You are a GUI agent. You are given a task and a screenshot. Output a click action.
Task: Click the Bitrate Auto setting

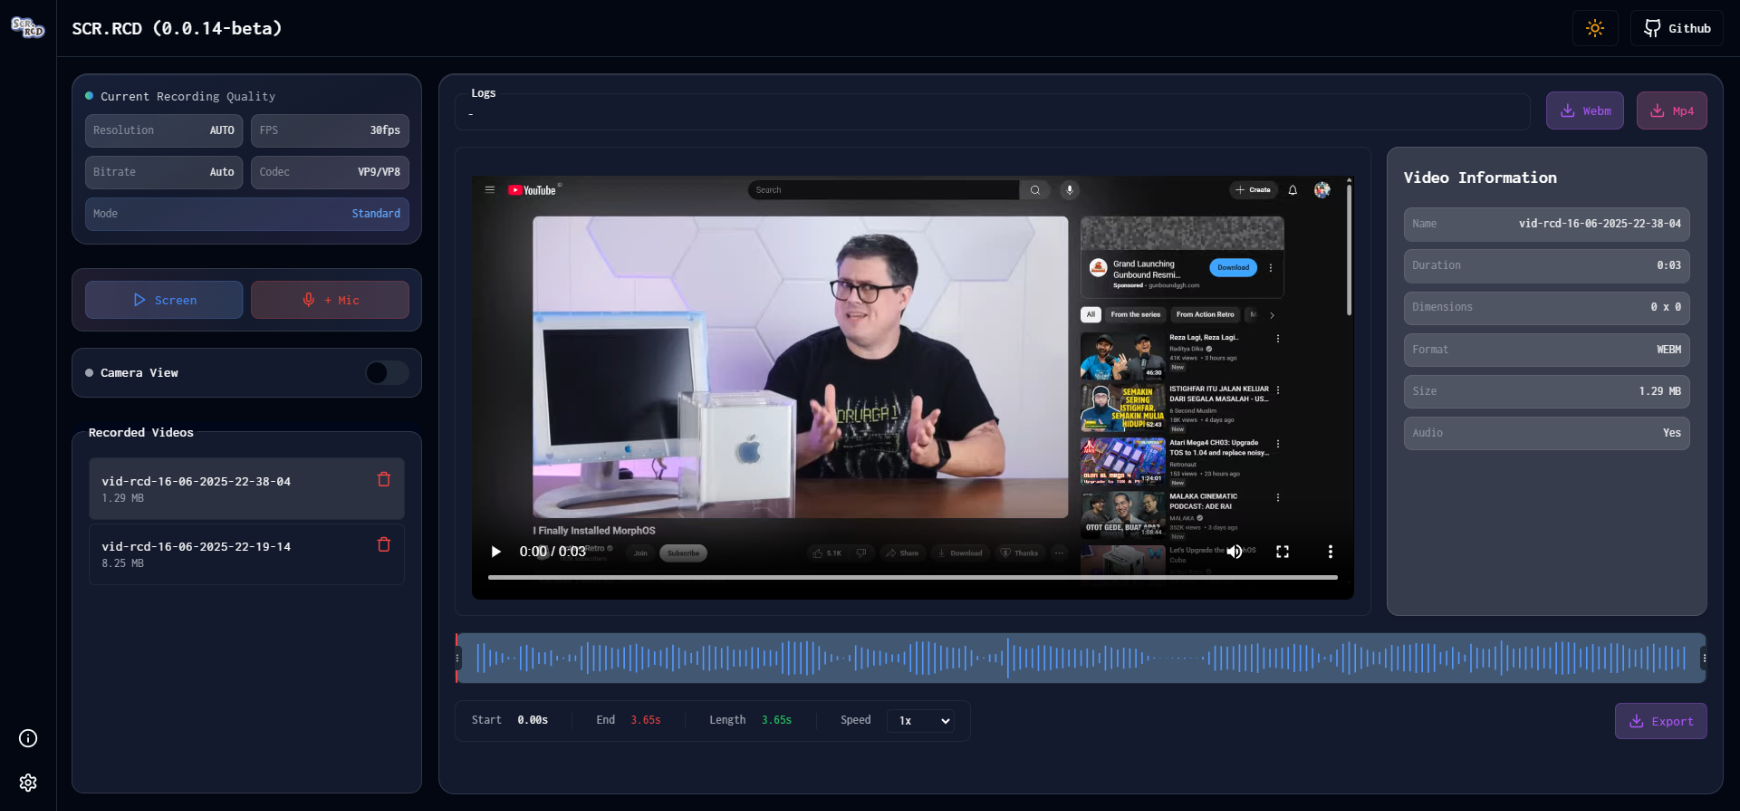pyautogui.click(x=164, y=173)
